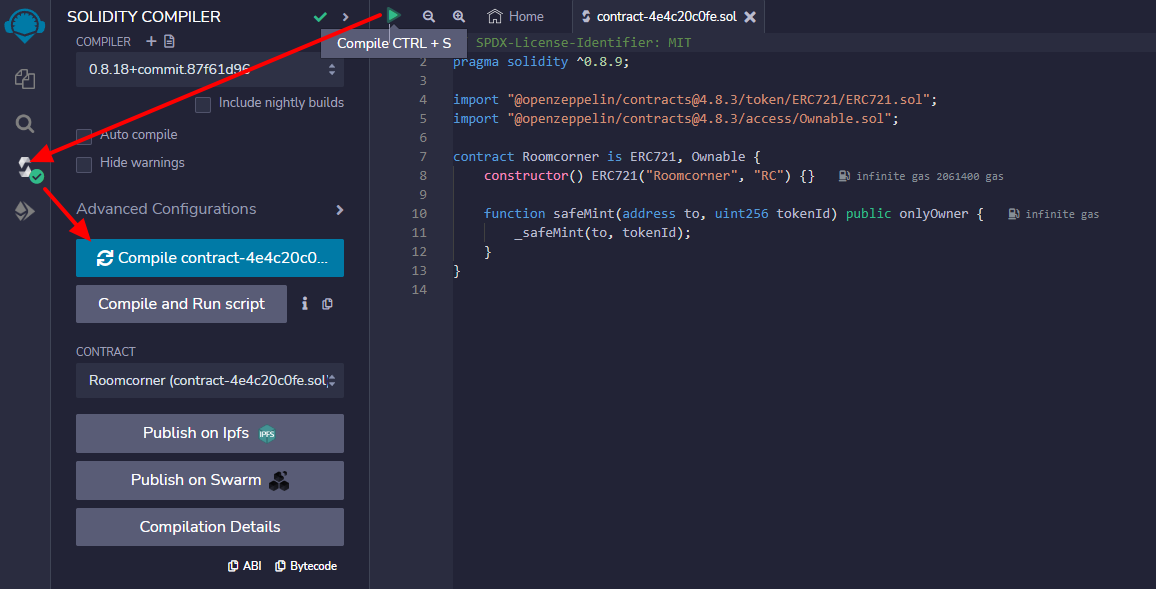Click the _safeMint(to, tokenId); line
Image resolution: width=1156 pixels, height=589 pixels.
[x=603, y=233]
